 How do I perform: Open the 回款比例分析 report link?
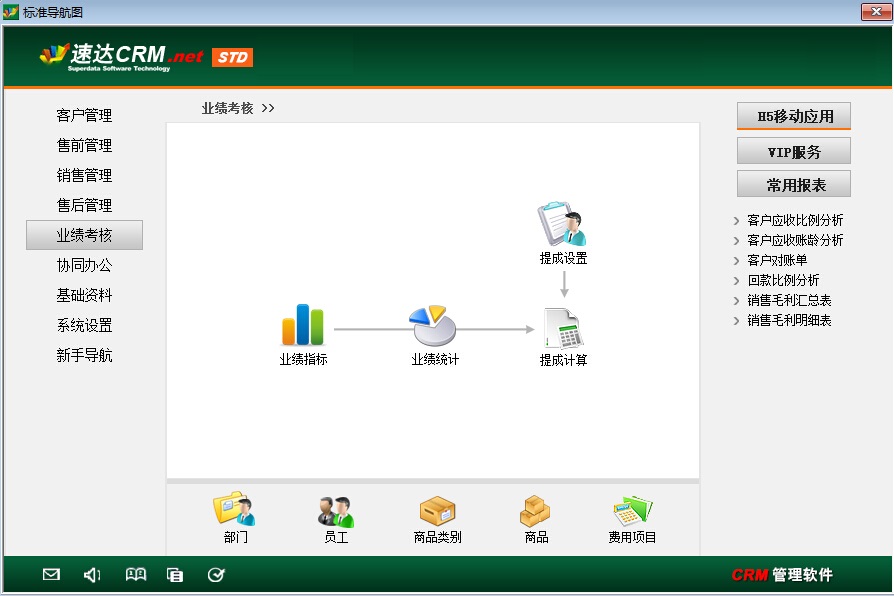point(783,280)
